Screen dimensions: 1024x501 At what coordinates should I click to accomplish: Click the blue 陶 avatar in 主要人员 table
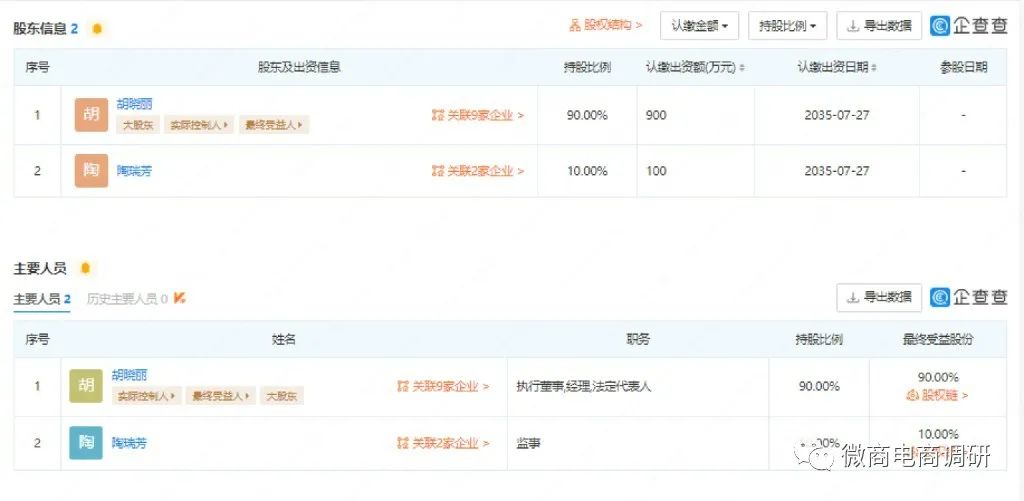click(86, 442)
